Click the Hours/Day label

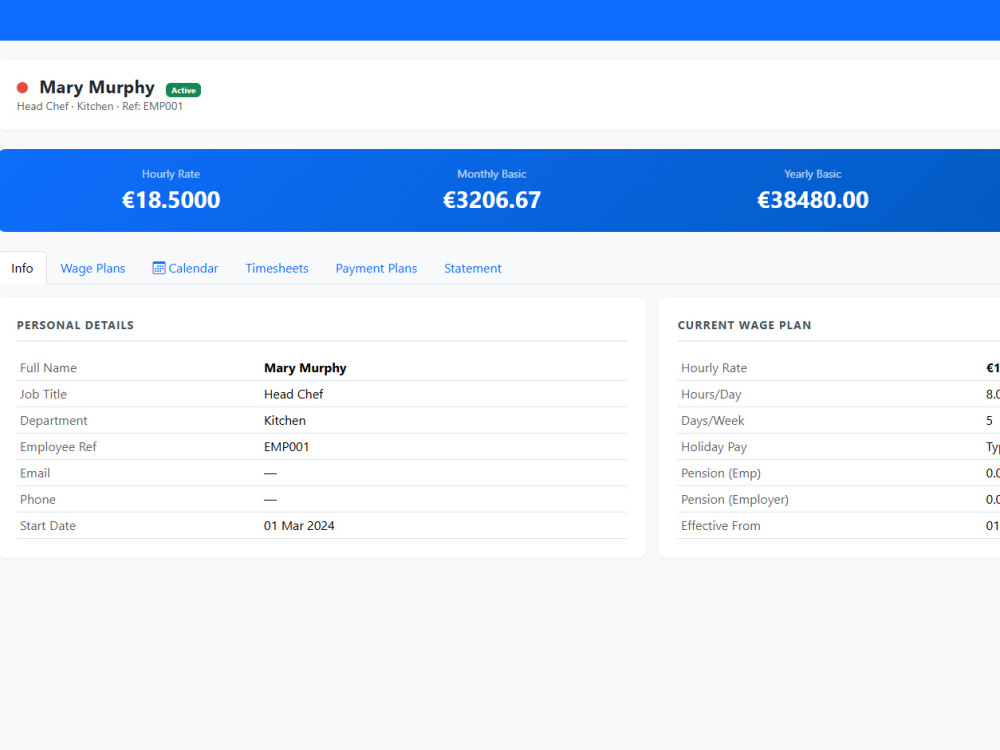[x=711, y=394]
